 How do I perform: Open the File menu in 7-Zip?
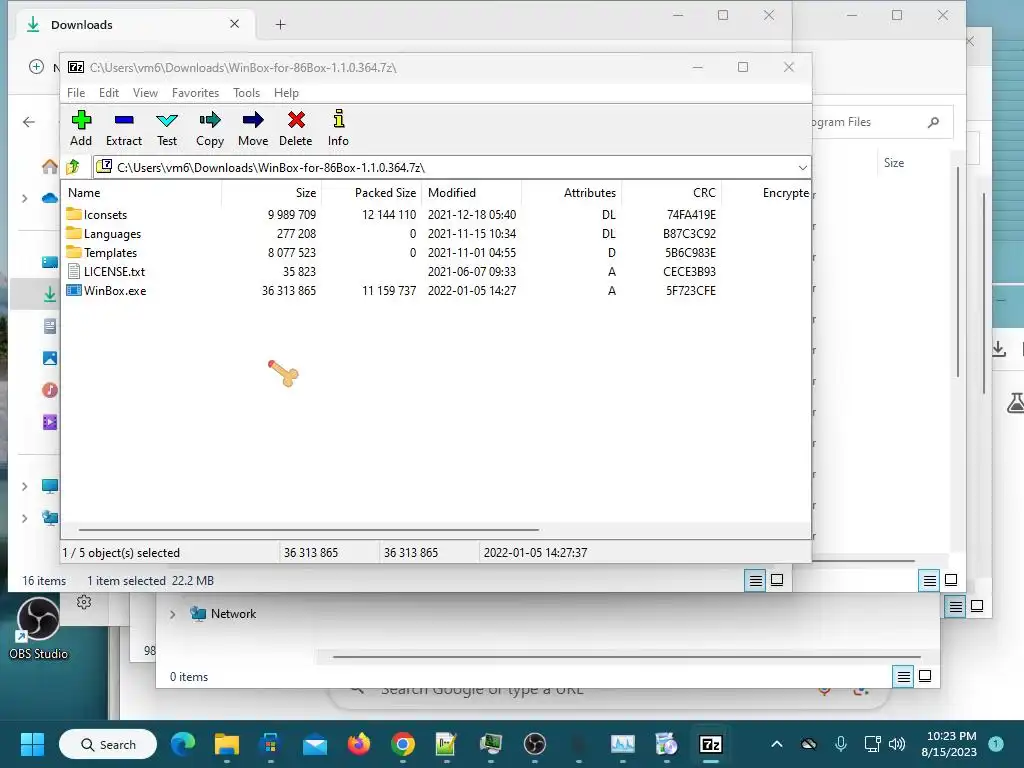coord(76,93)
